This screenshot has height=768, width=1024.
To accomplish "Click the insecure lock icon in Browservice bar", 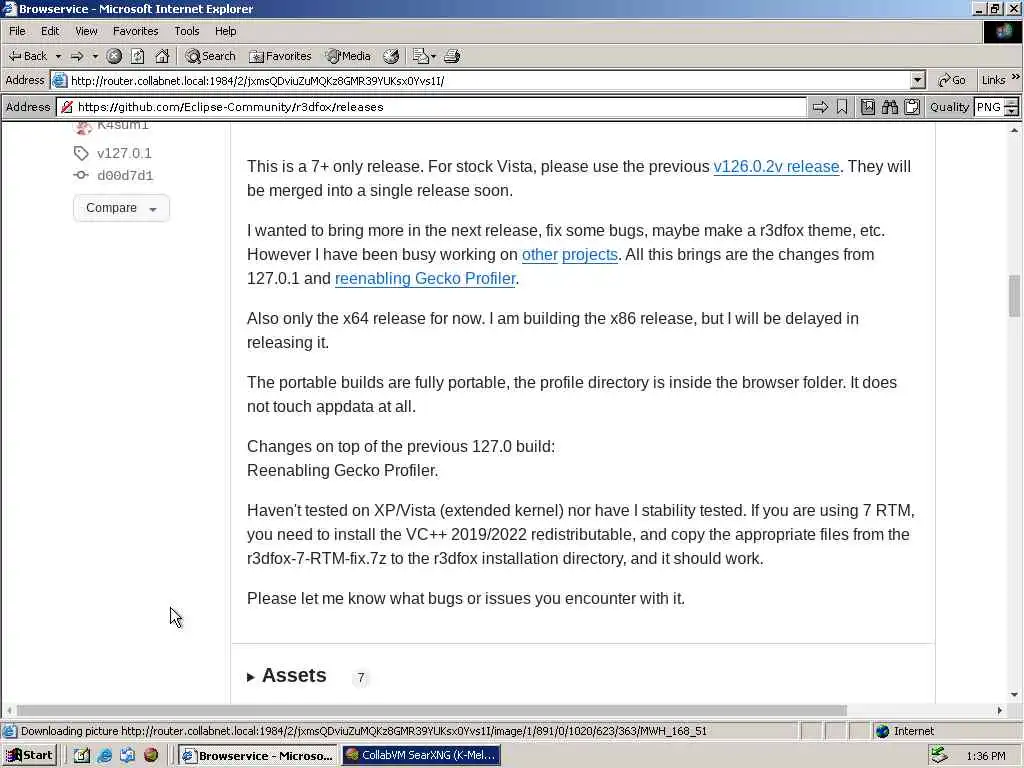I will click(67, 107).
